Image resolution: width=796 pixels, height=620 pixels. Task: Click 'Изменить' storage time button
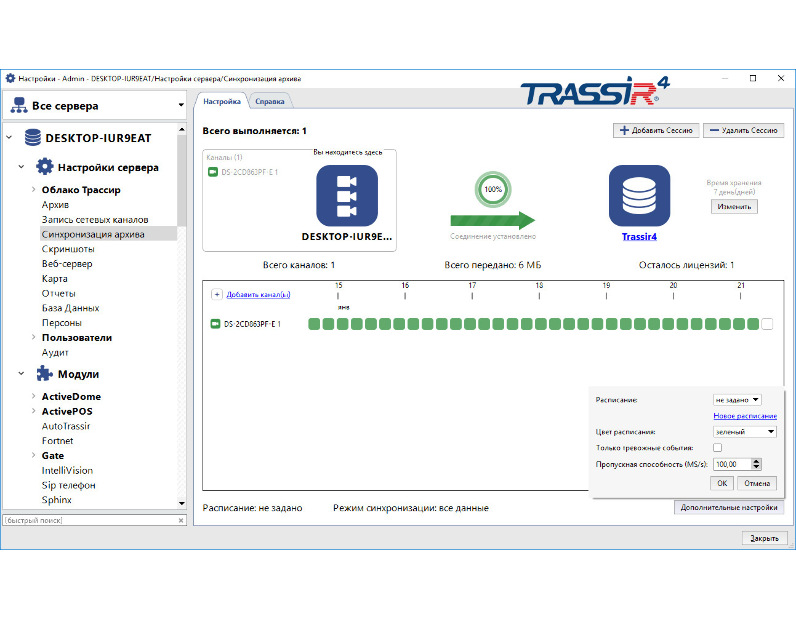(x=734, y=207)
